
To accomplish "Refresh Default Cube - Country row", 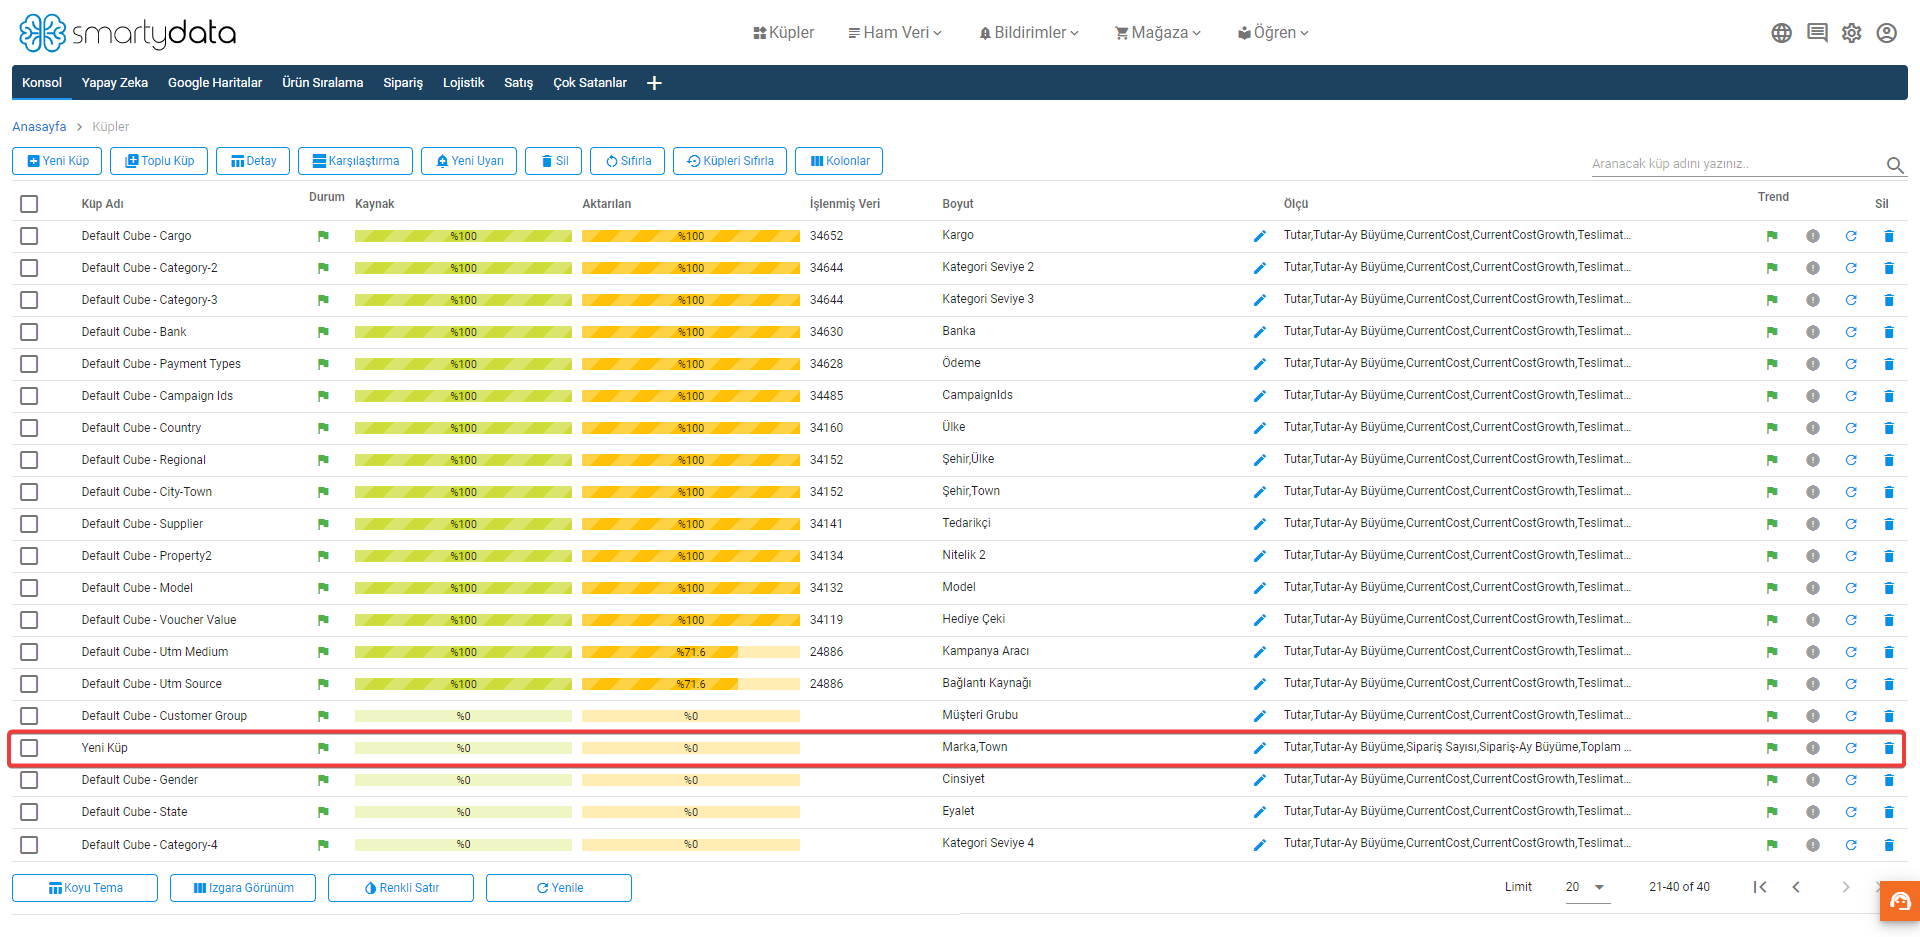I will 1851,428.
